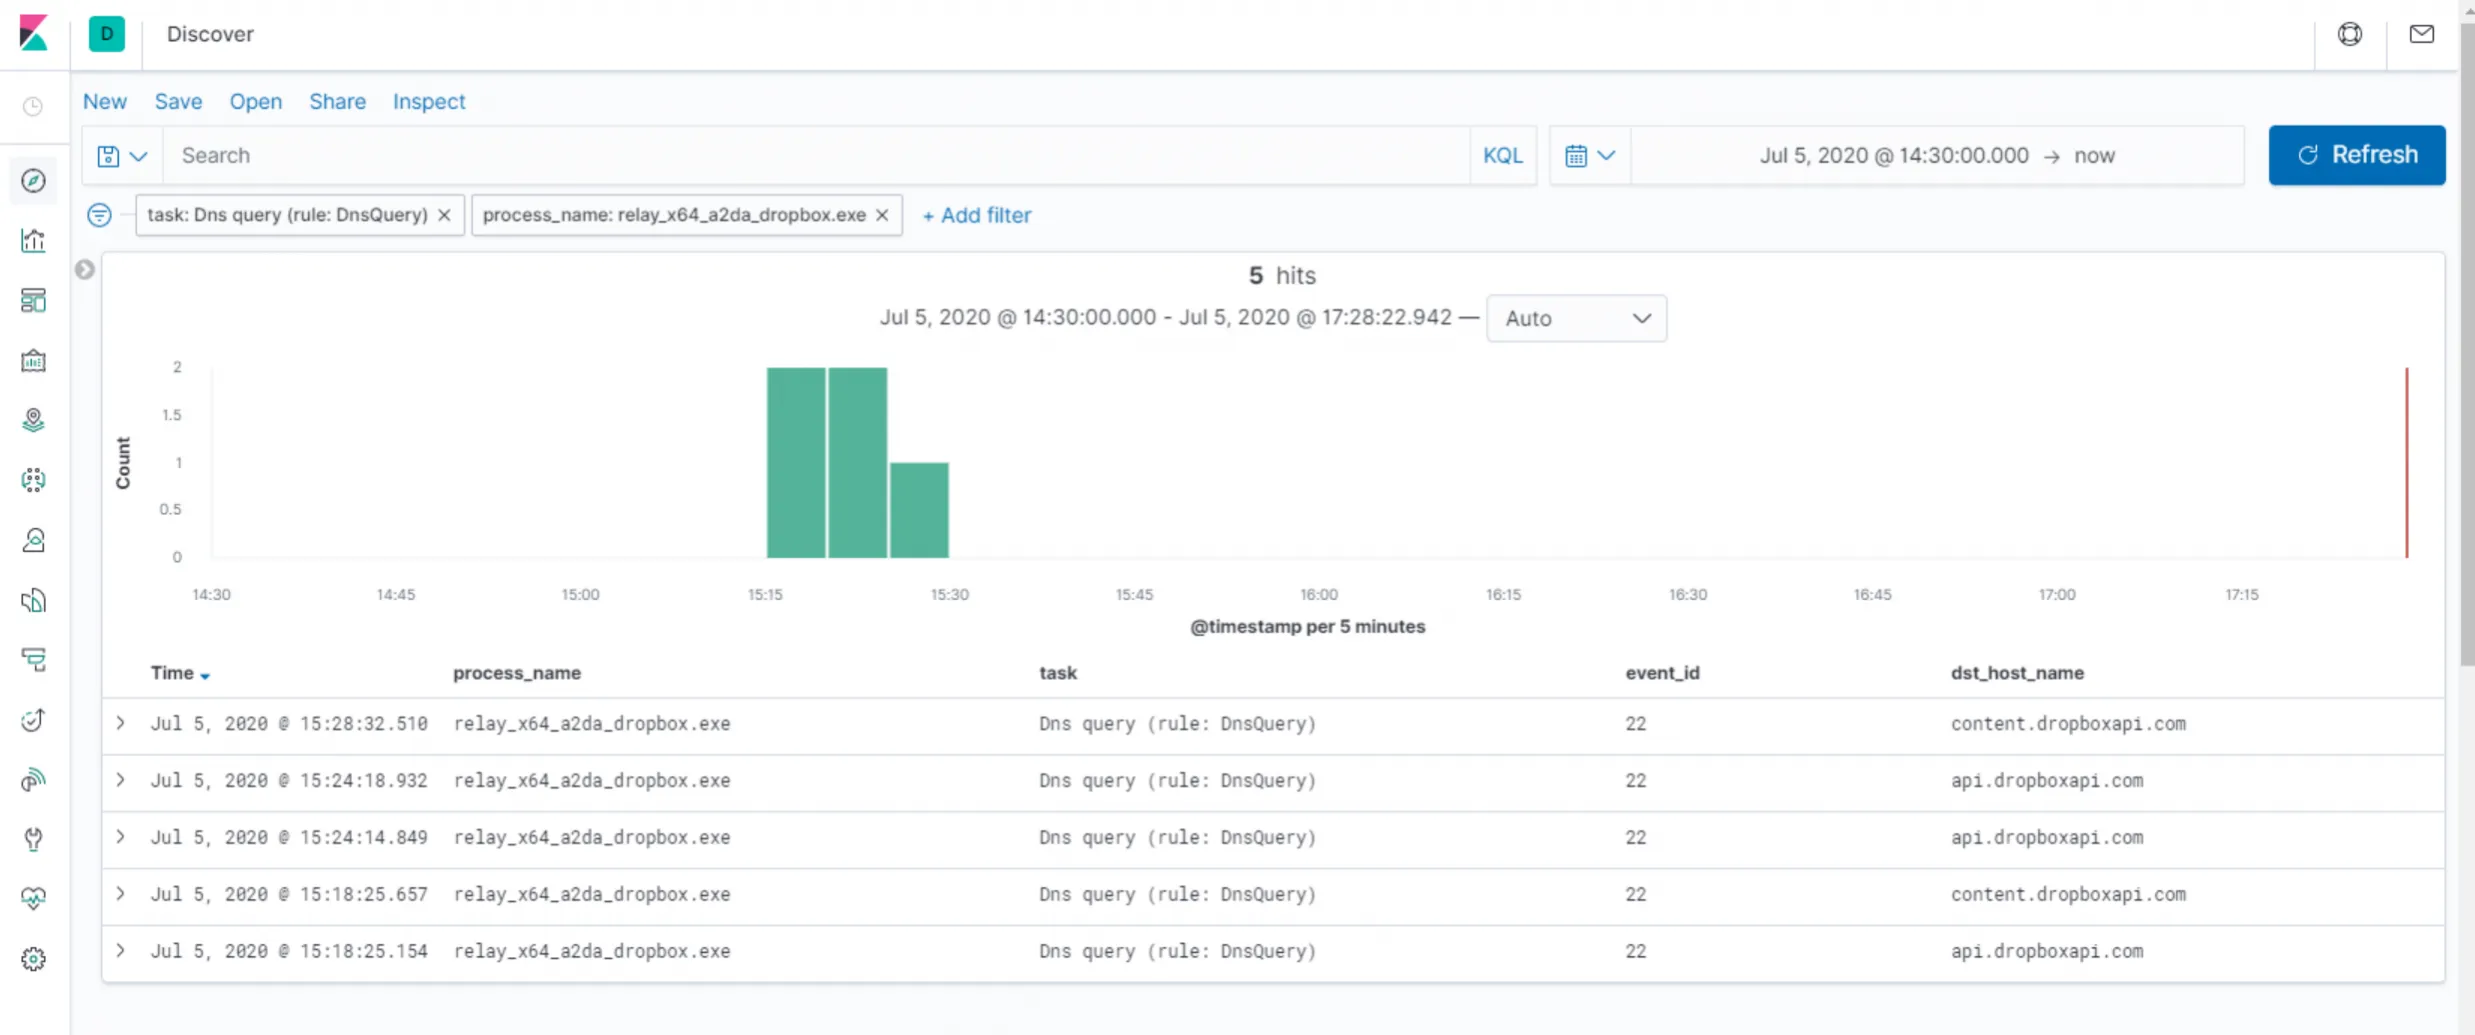Open the help lifebuoy icon
Screen dimensions: 2475x1035
2350,34
